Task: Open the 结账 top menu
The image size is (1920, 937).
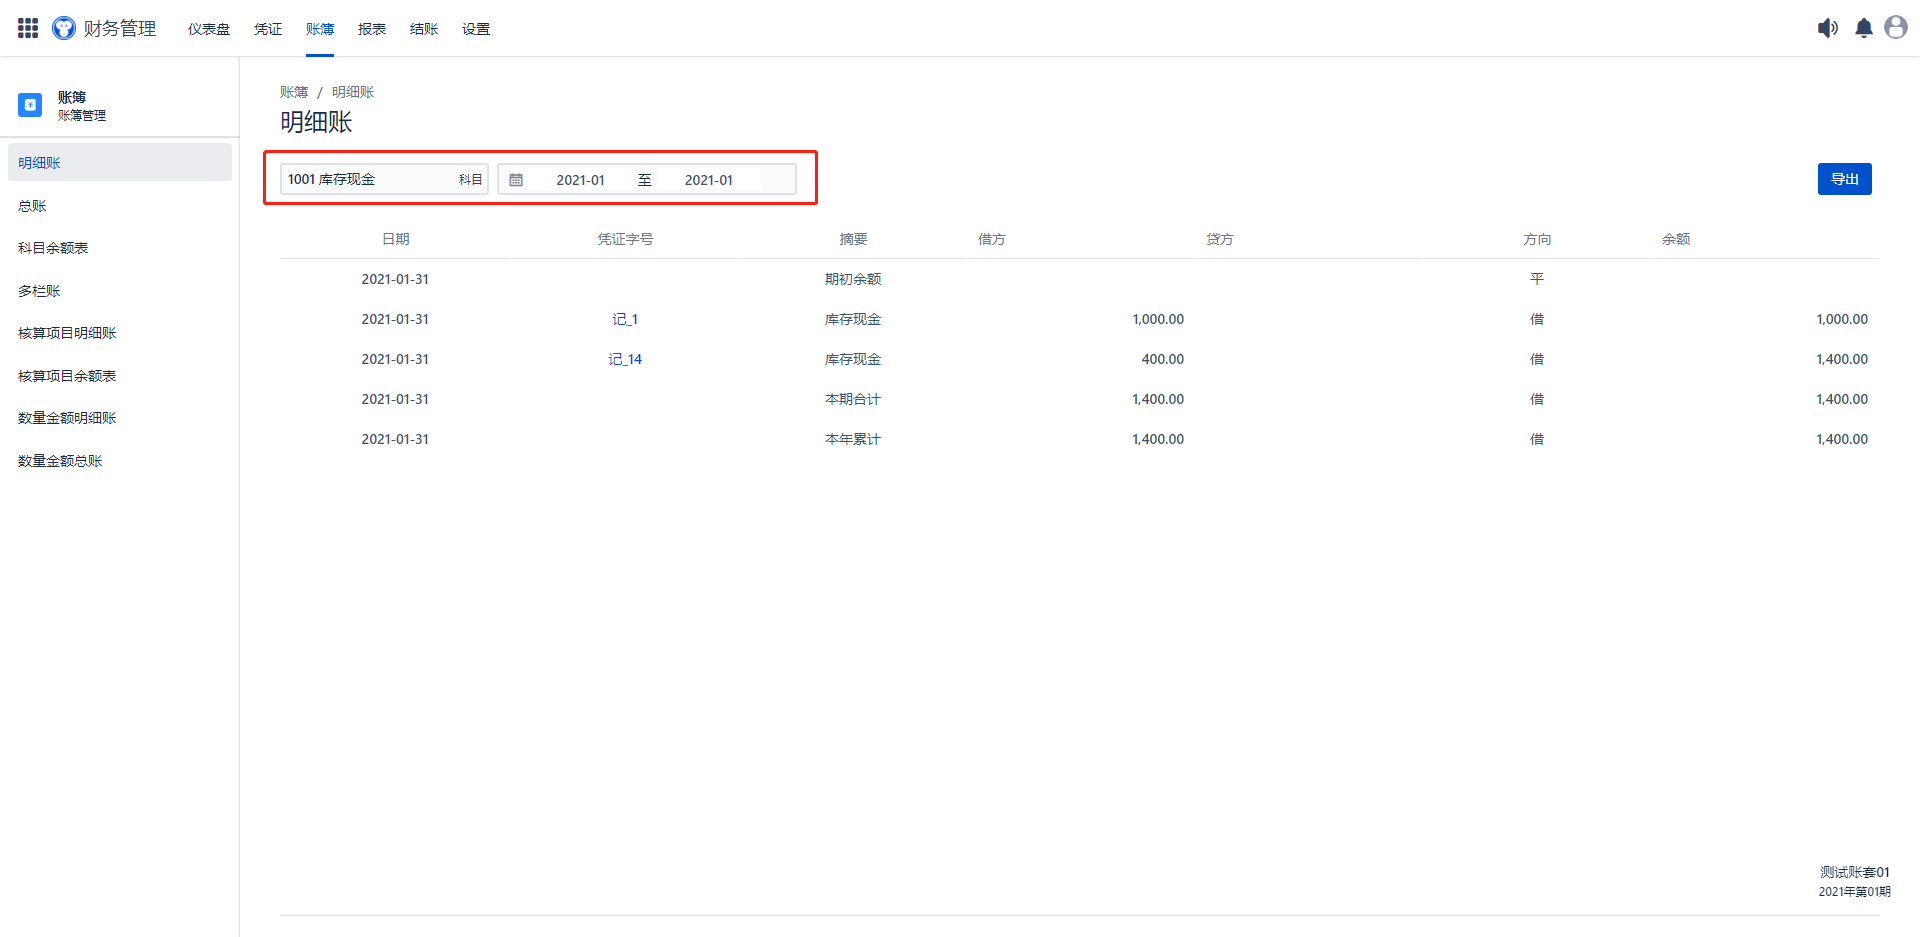Action: pyautogui.click(x=424, y=29)
